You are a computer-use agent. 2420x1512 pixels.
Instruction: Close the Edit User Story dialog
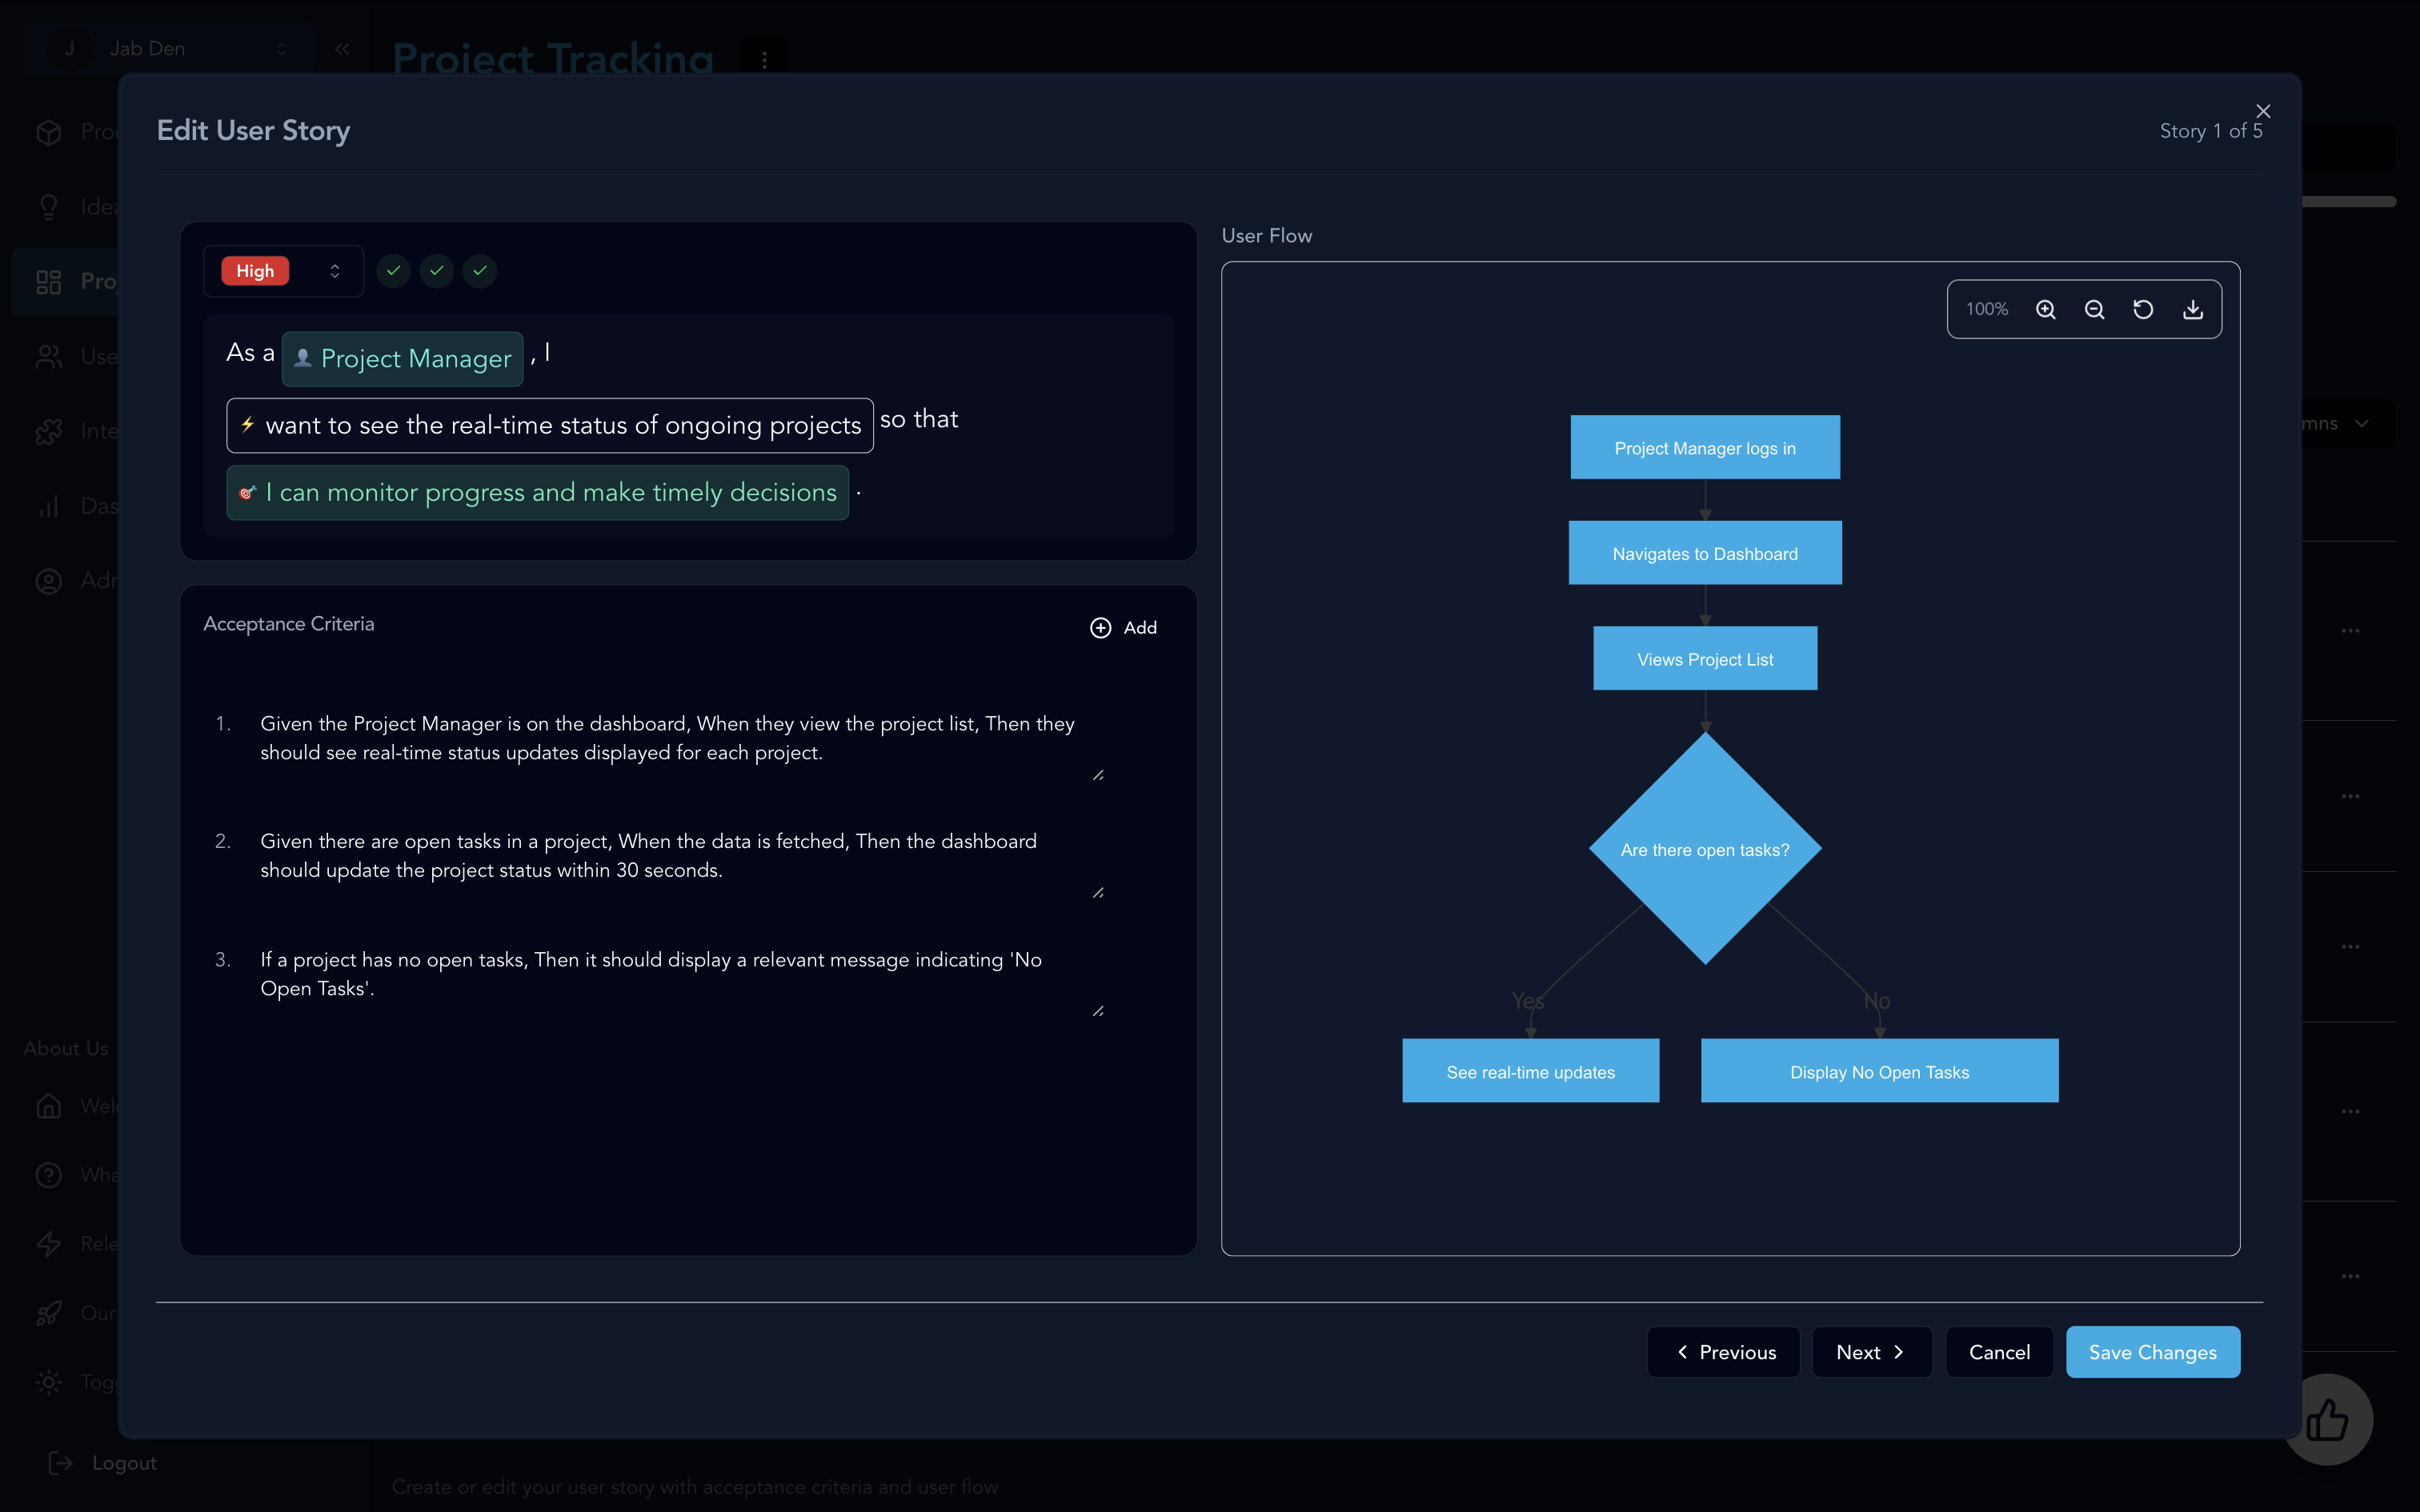pos(2263,111)
